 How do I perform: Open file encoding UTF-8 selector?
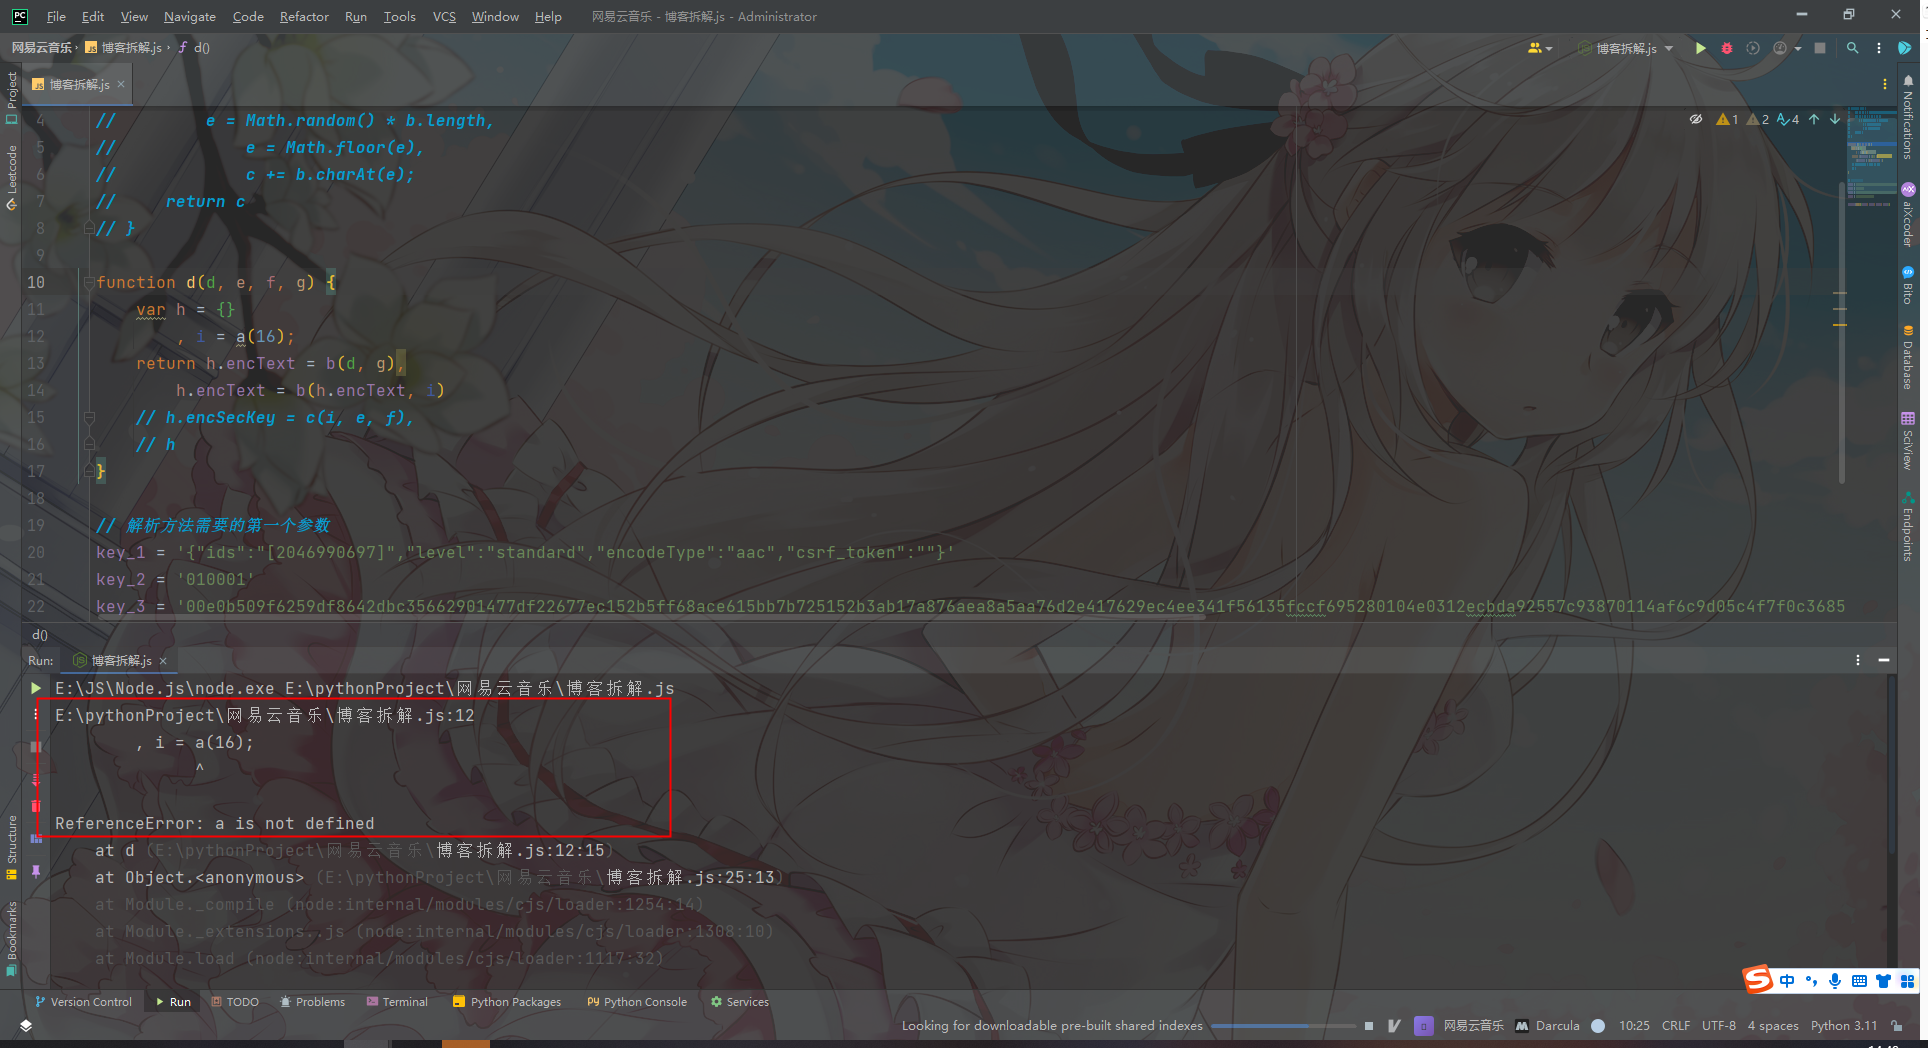click(x=1719, y=1025)
